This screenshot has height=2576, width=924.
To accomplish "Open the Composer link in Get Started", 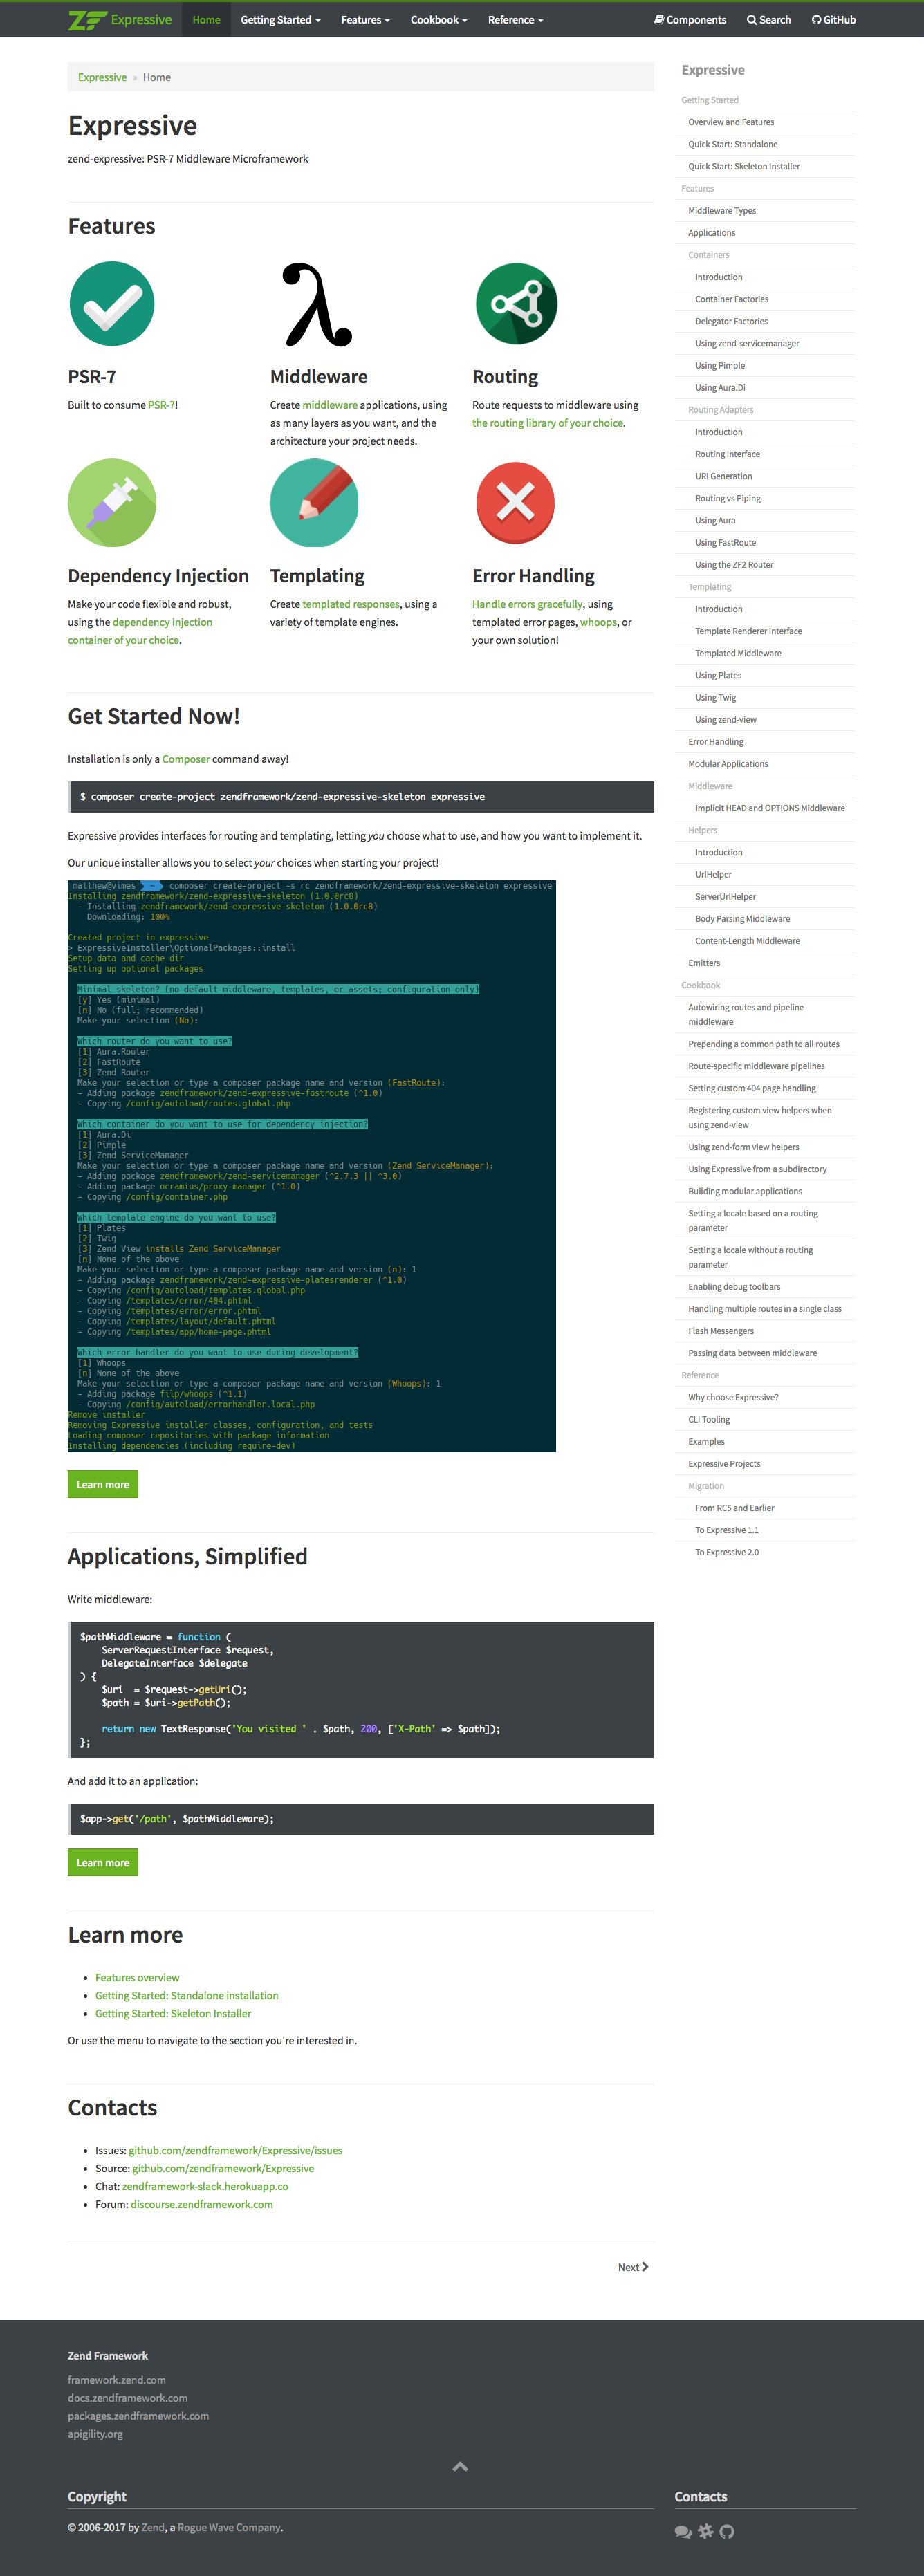I will pos(186,759).
